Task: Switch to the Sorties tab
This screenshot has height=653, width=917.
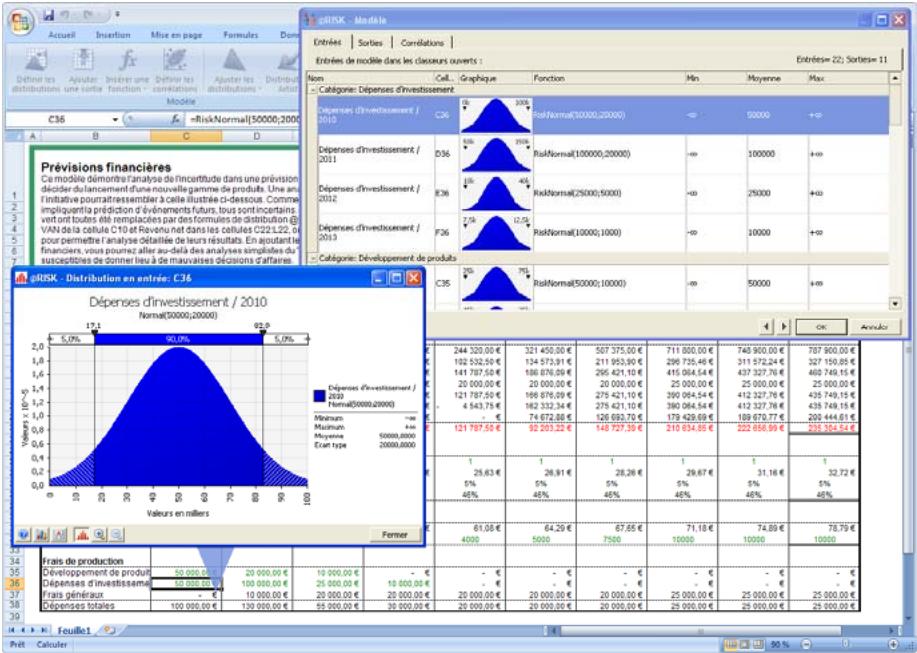Action: [371, 43]
